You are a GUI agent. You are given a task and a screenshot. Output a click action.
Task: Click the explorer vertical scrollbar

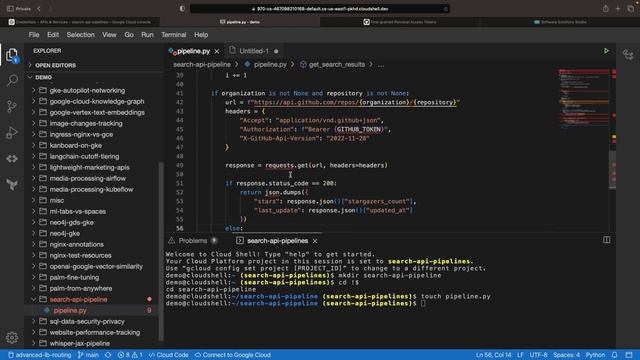pyautogui.click(x=161, y=251)
